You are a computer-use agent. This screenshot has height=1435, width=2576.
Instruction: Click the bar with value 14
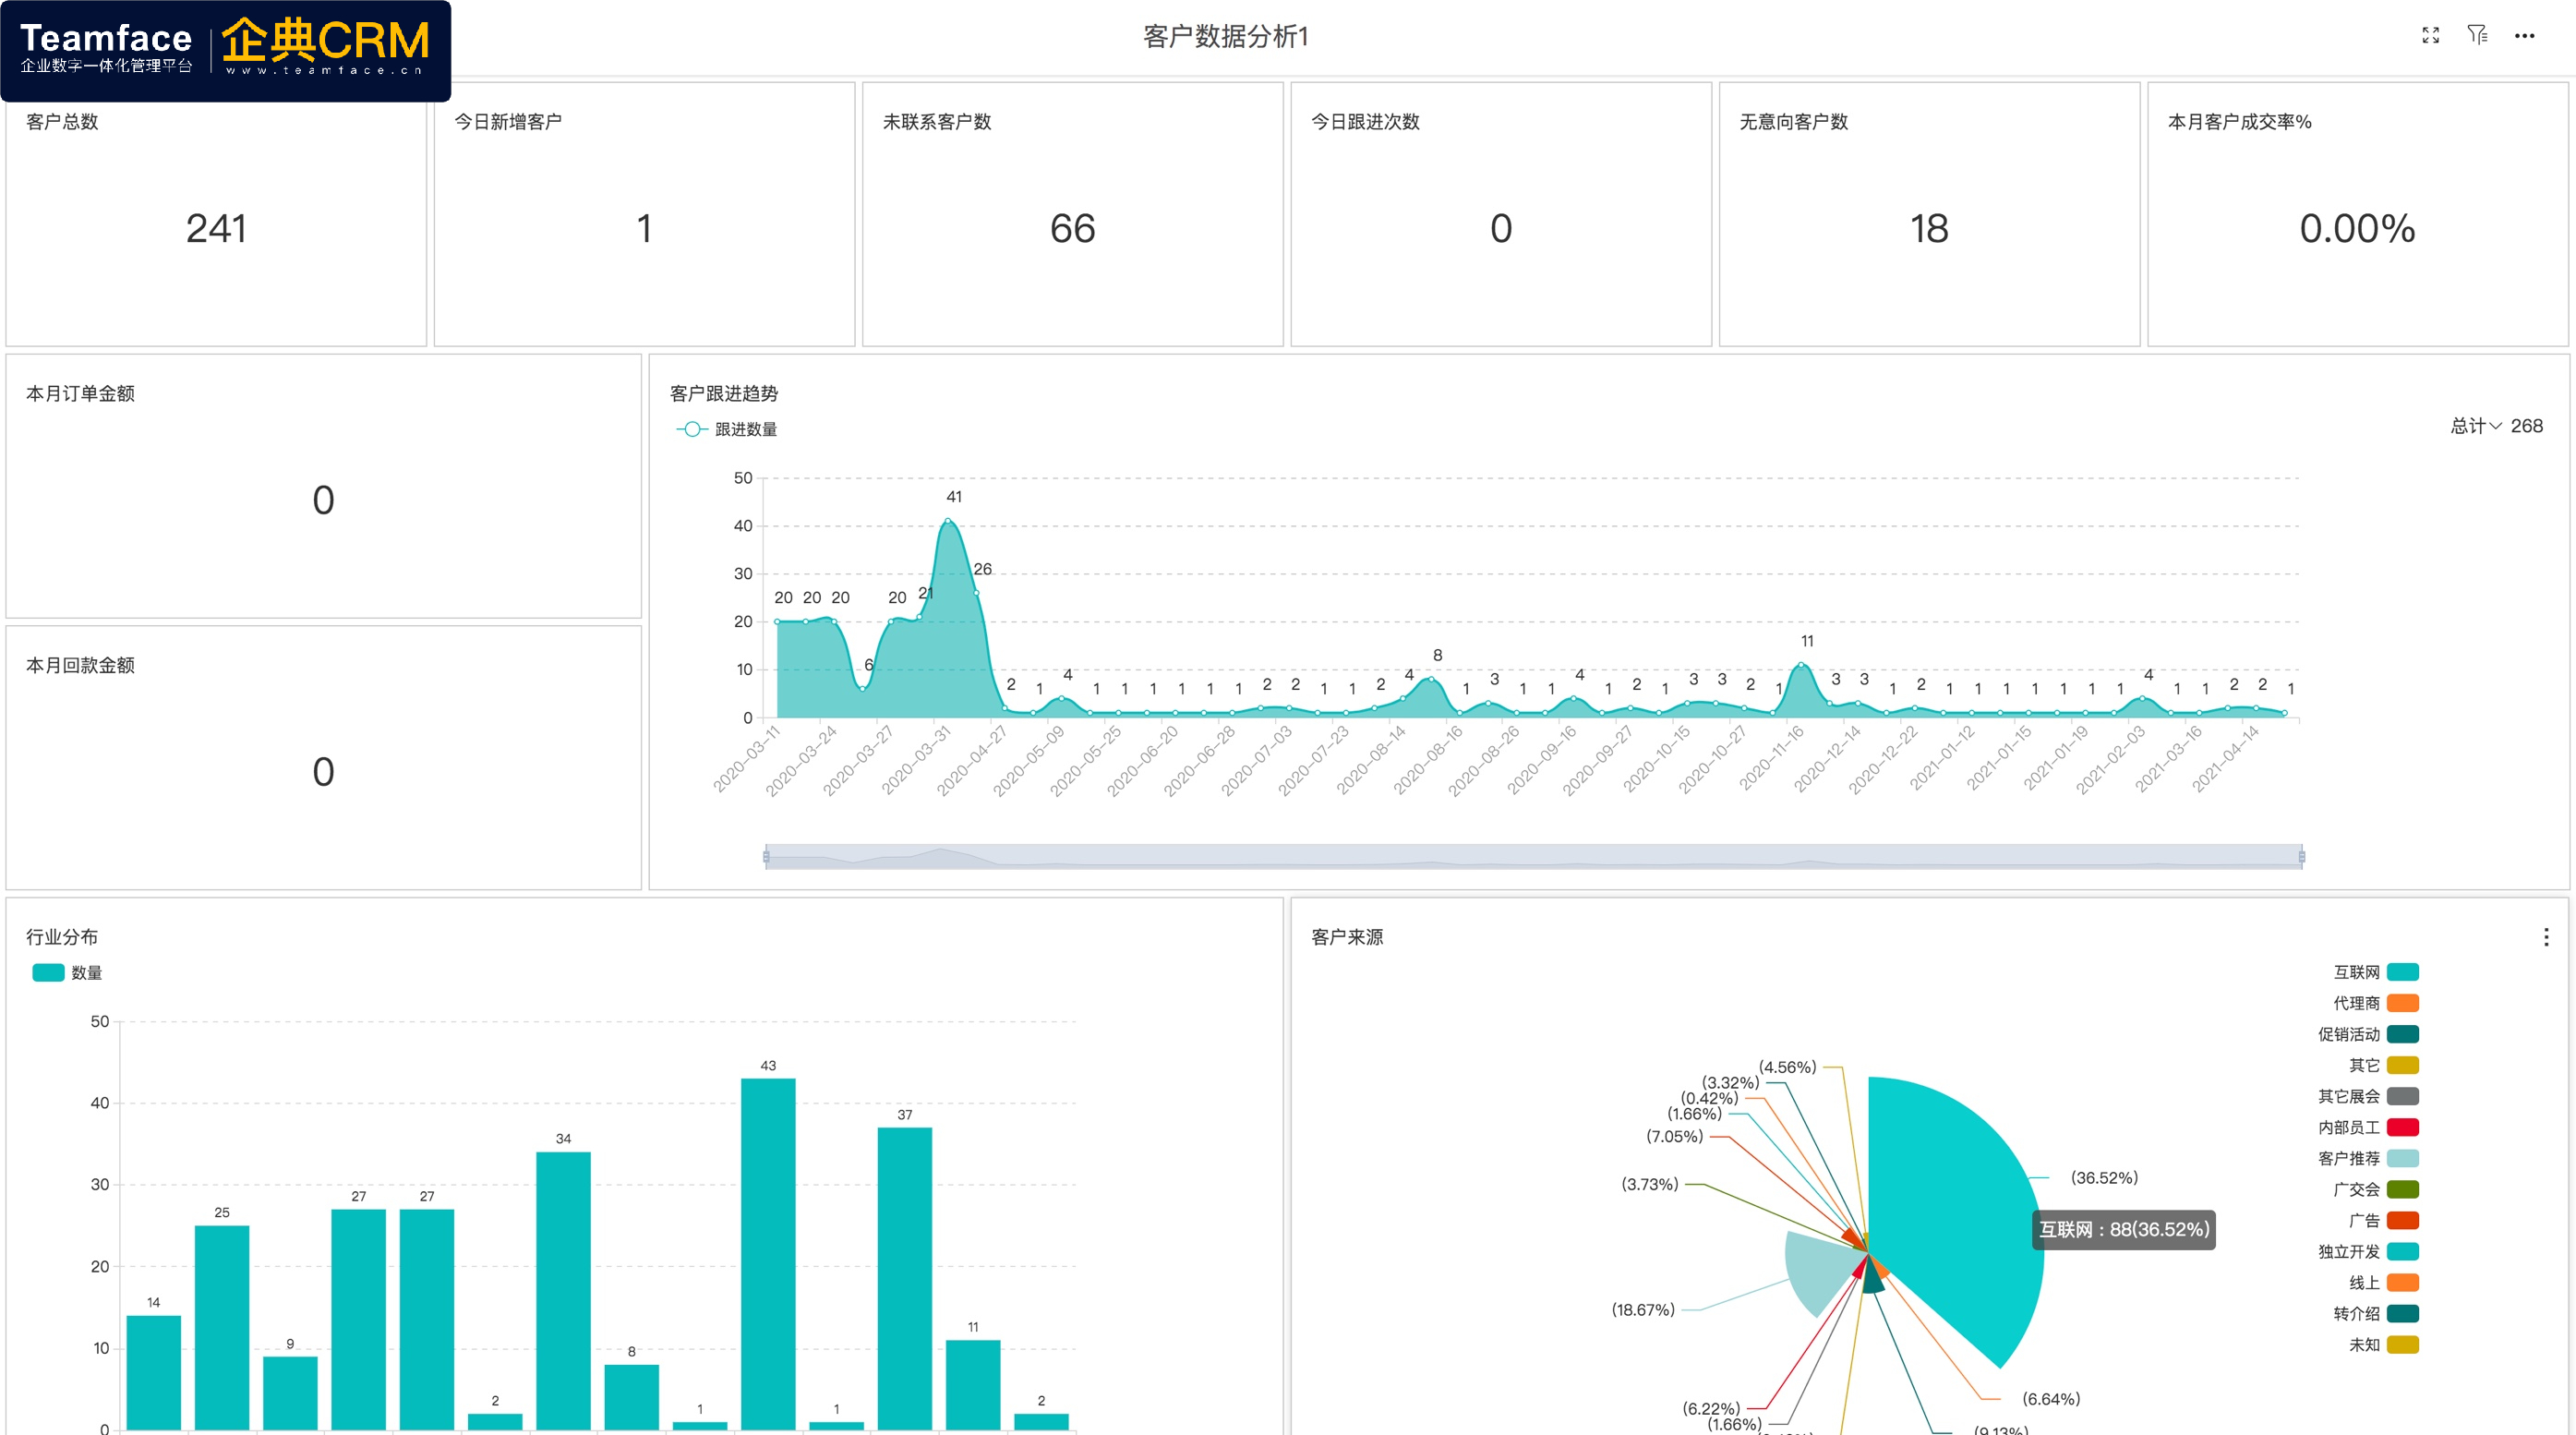pyautogui.click(x=153, y=1372)
